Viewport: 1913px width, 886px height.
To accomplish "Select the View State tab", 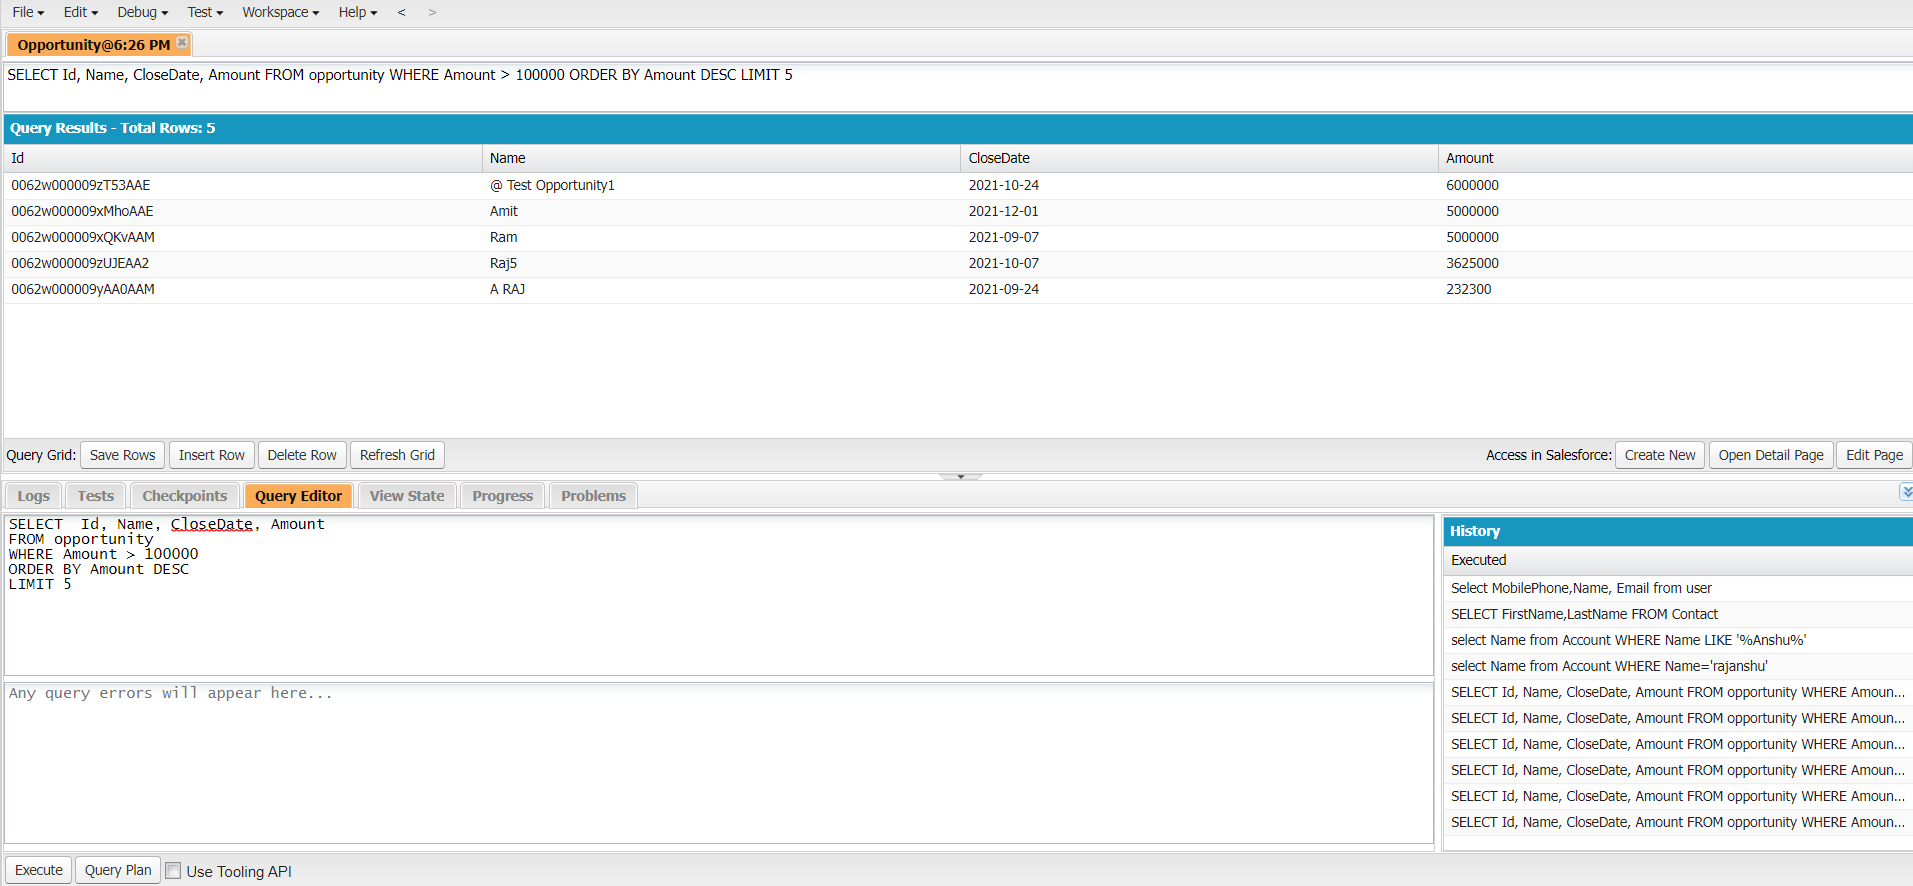I will coord(407,496).
